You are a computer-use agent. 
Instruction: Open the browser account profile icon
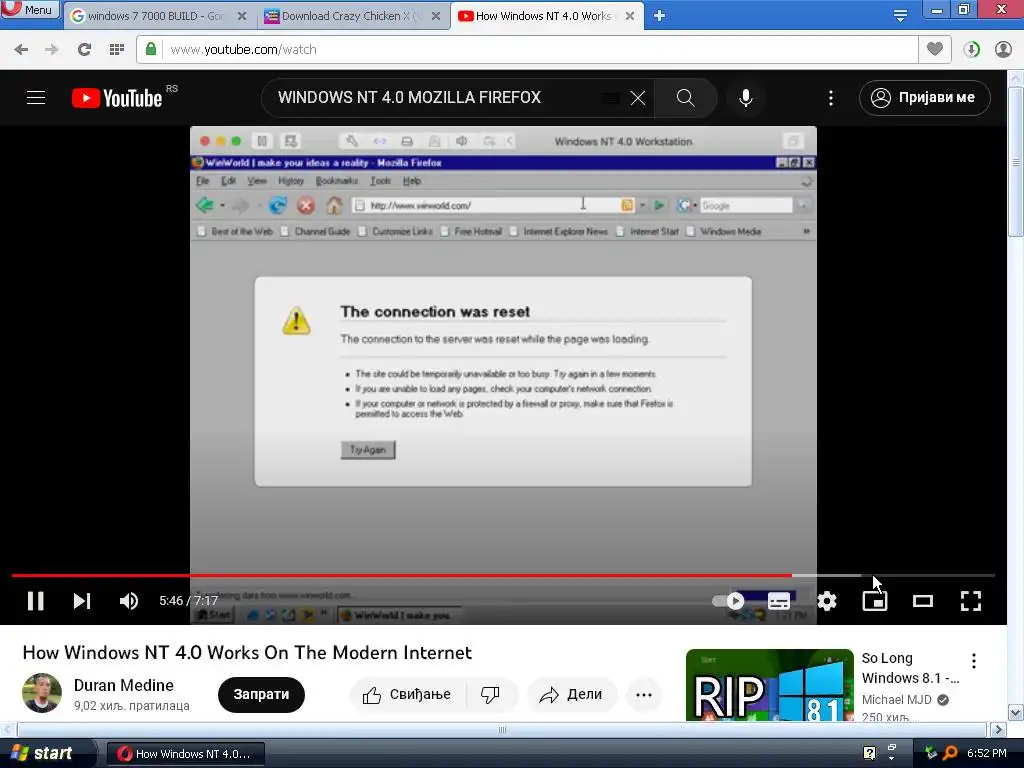1003,49
